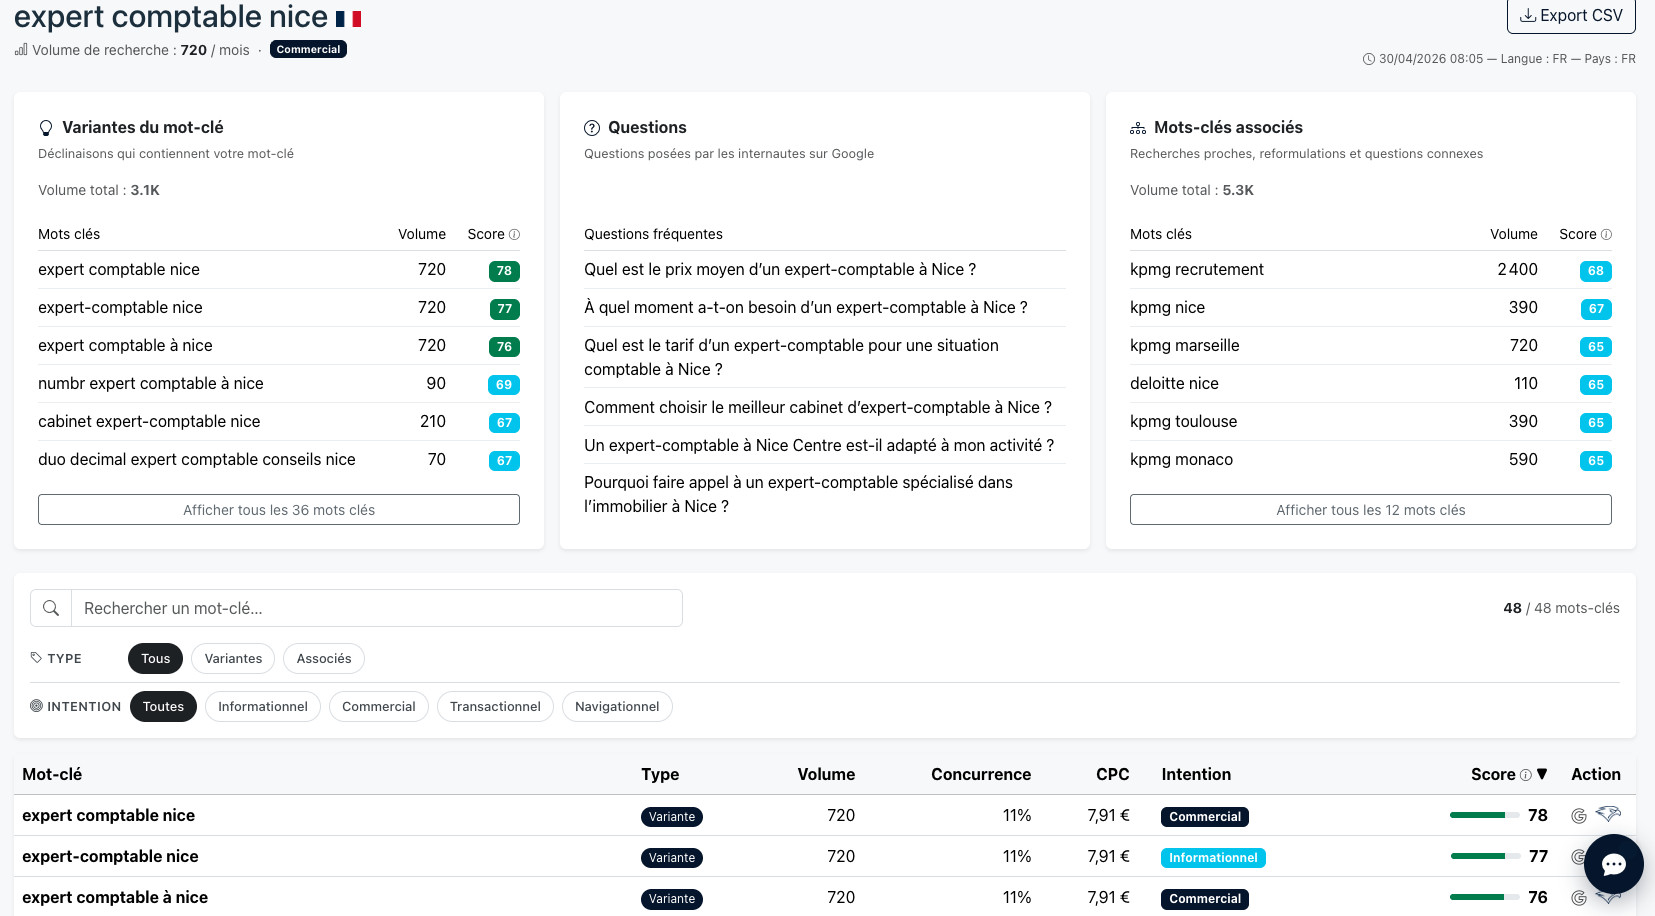Click the info icon beside Score in Variantes card
This screenshot has width=1655, height=916.
[515, 234]
